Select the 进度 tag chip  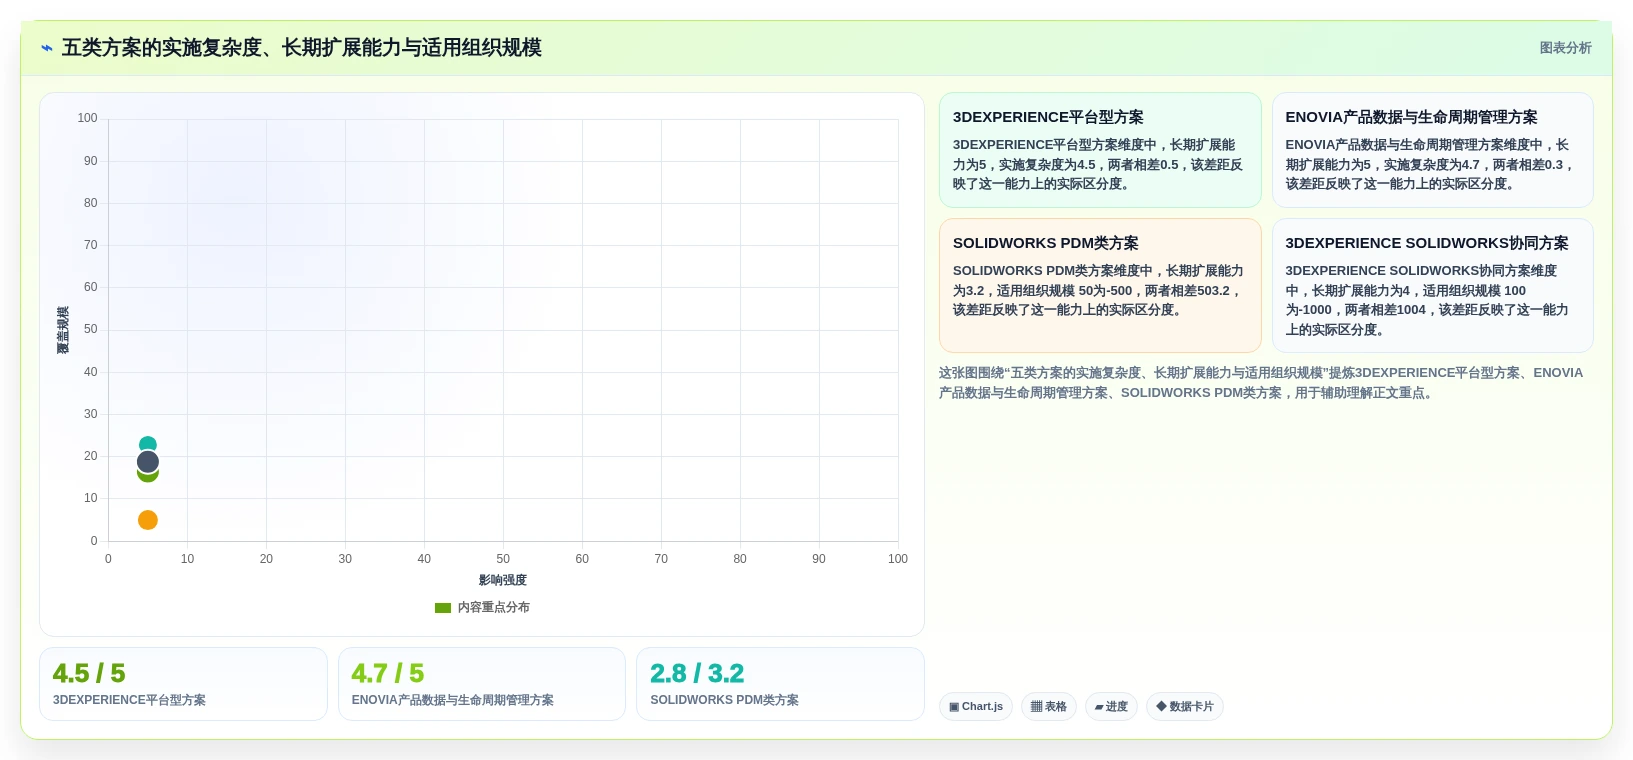pyautogui.click(x=1111, y=706)
